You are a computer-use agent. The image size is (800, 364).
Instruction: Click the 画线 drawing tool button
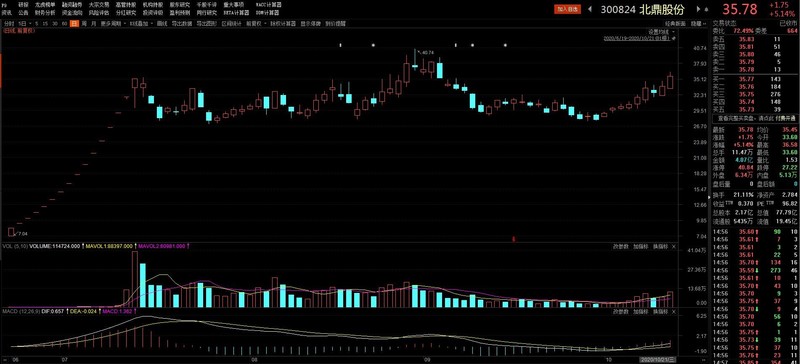(163, 23)
